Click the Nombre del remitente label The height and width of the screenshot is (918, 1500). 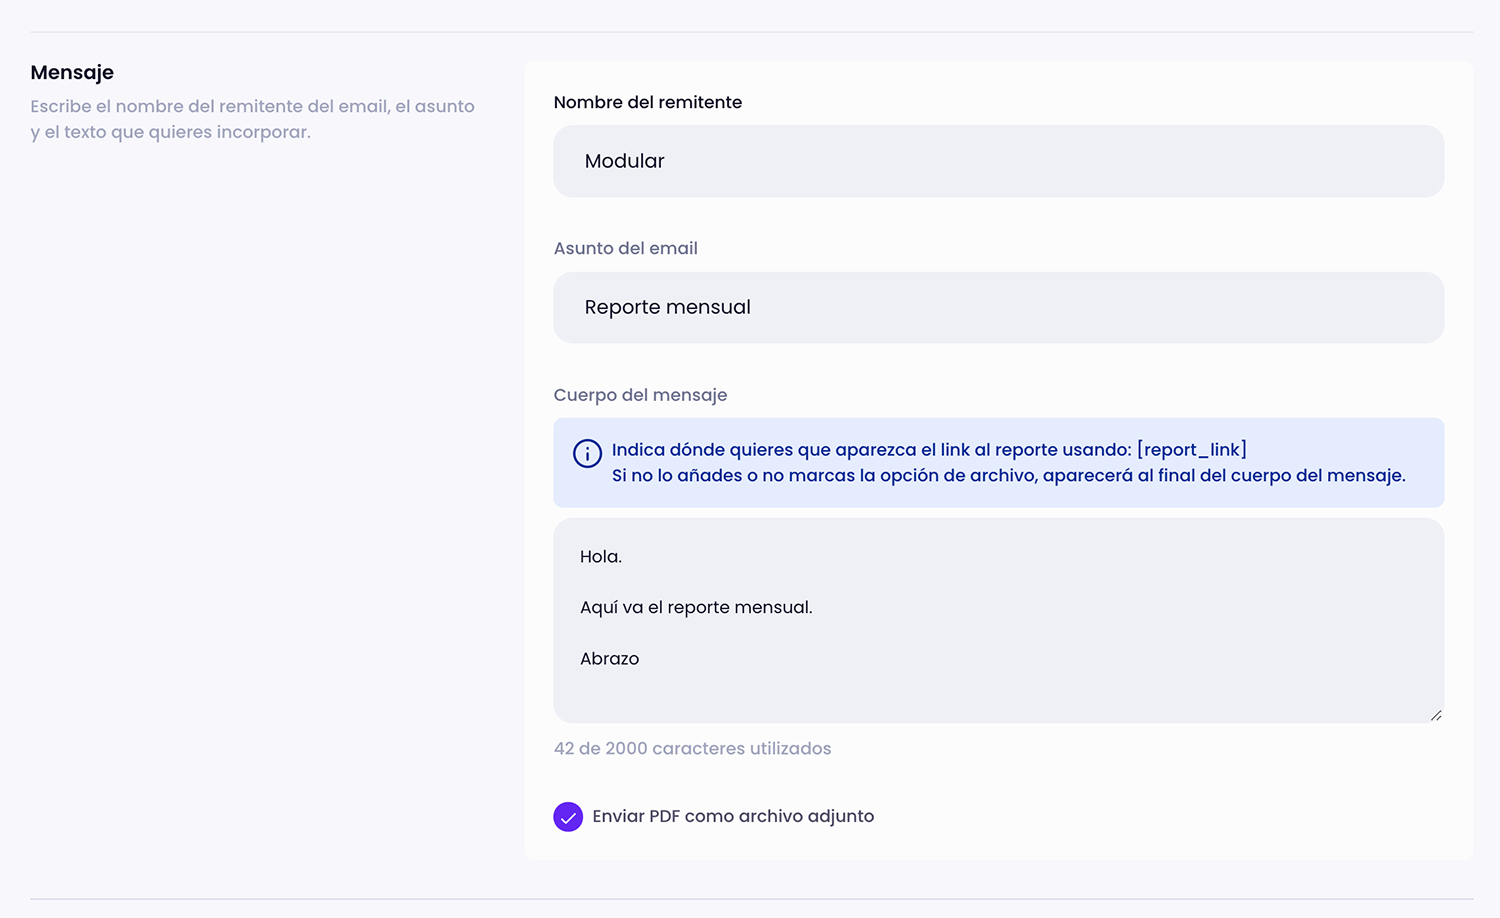point(648,102)
